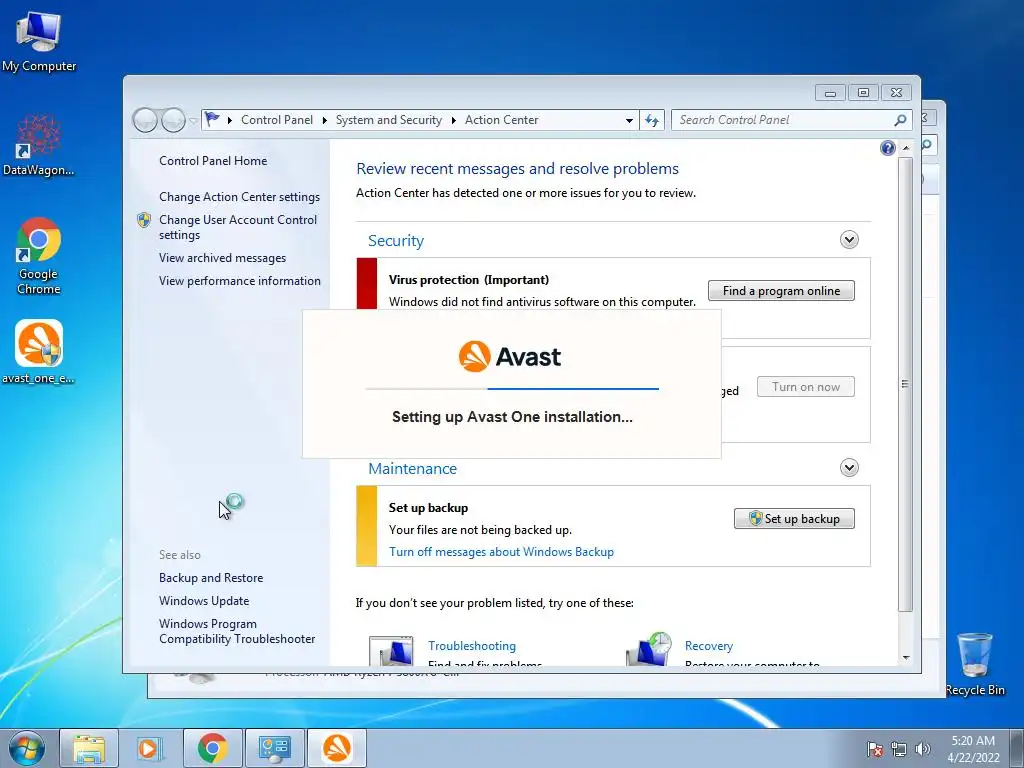Image resolution: width=1024 pixels, height=768 pixels.
Task: Click the Virus protection (Important) heading
Action: (x=468, y=280)
